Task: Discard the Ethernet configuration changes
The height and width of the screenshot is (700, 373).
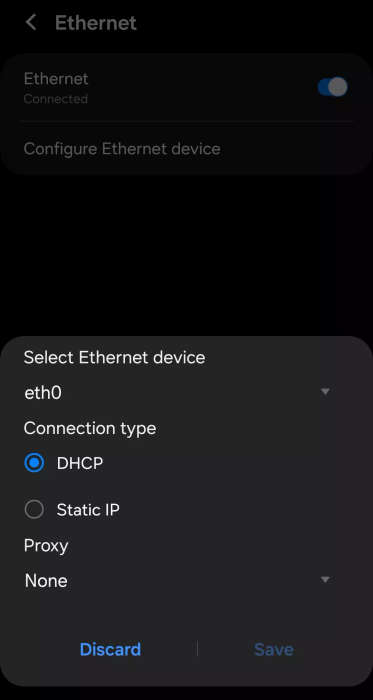Action: click(110, 649)
